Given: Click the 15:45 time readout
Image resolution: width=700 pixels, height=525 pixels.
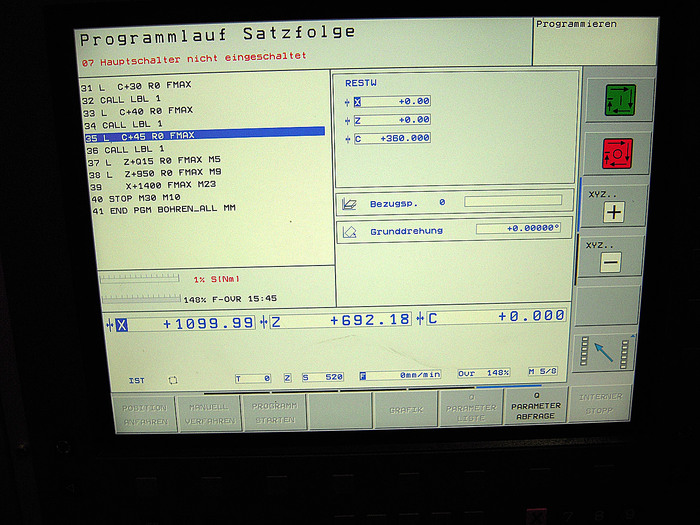Looking at the screenshot, I should [262, 298].
